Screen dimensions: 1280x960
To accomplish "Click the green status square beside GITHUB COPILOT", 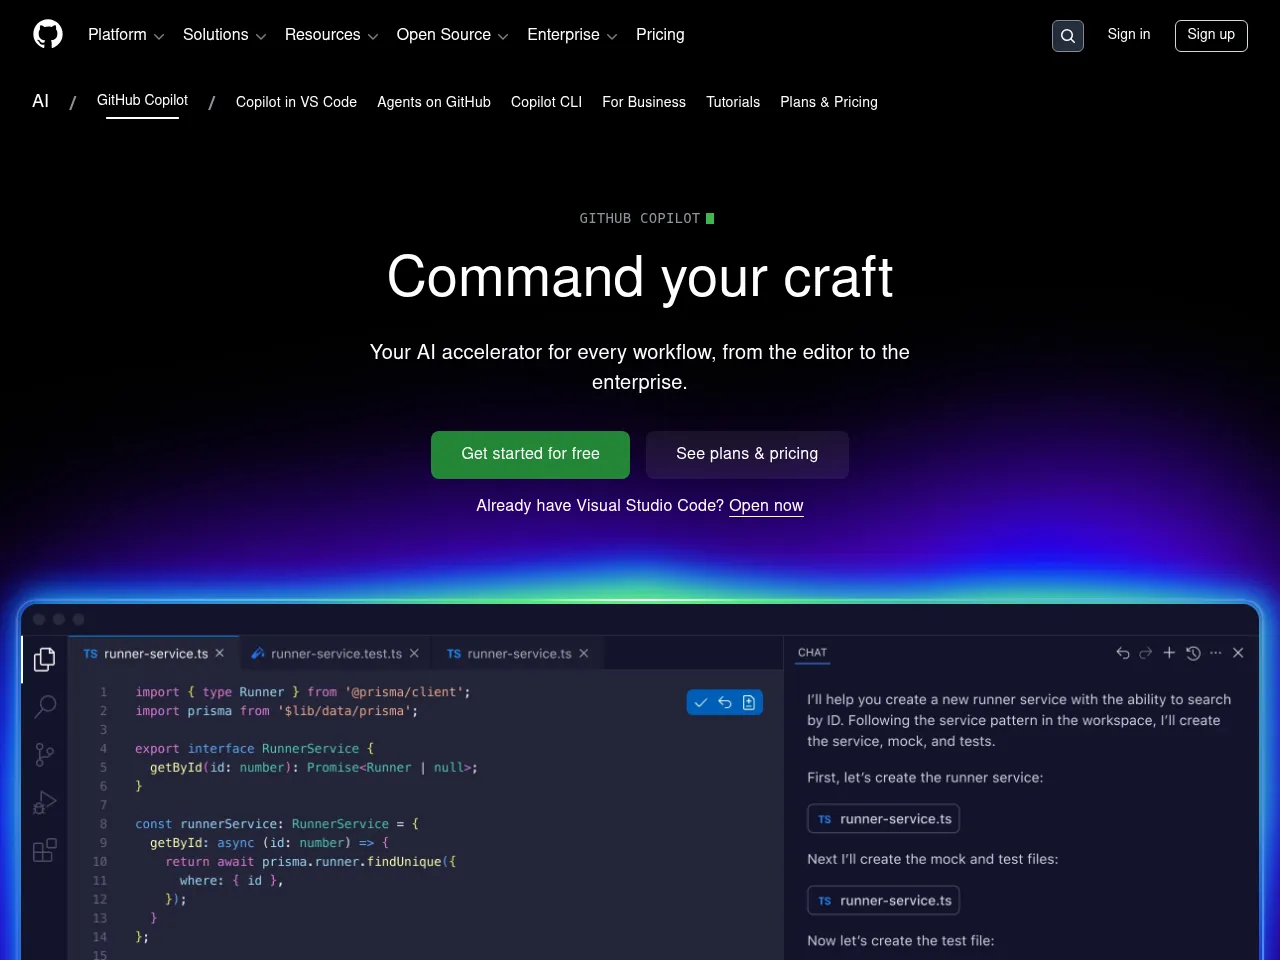I will click(x=710, y=218).
